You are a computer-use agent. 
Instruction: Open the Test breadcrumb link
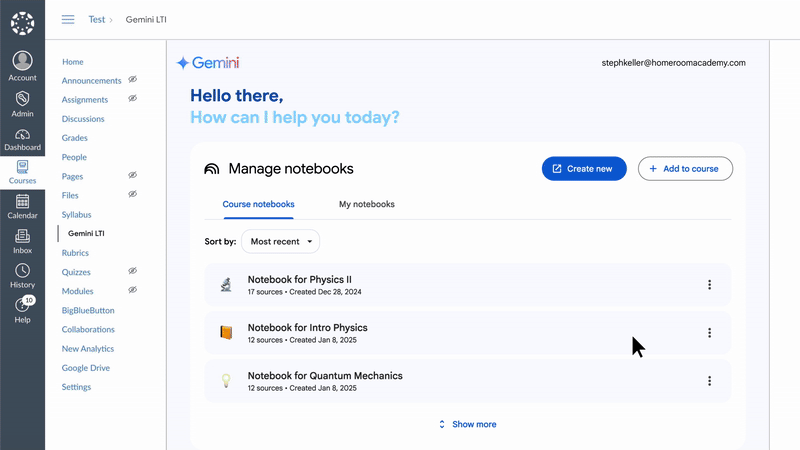96,19
